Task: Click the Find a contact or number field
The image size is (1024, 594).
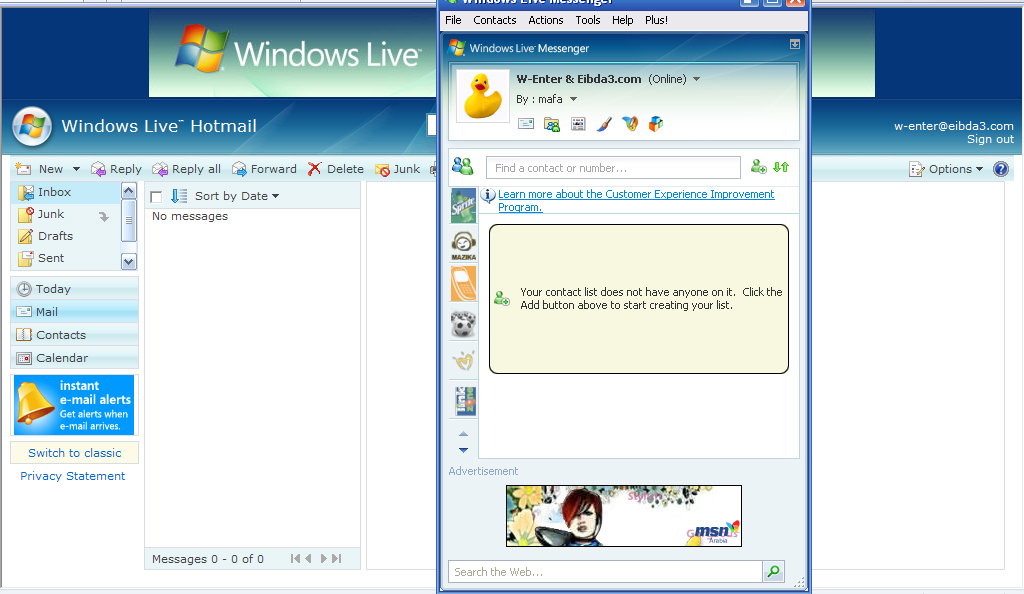Action: click(613, 168)
